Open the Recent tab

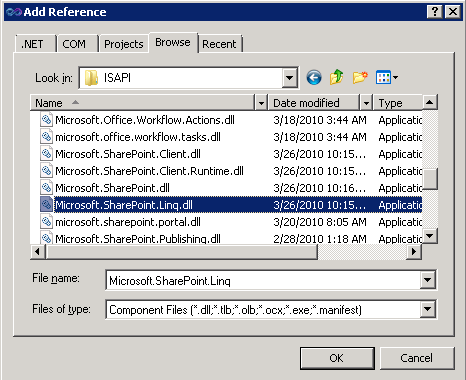219,44
